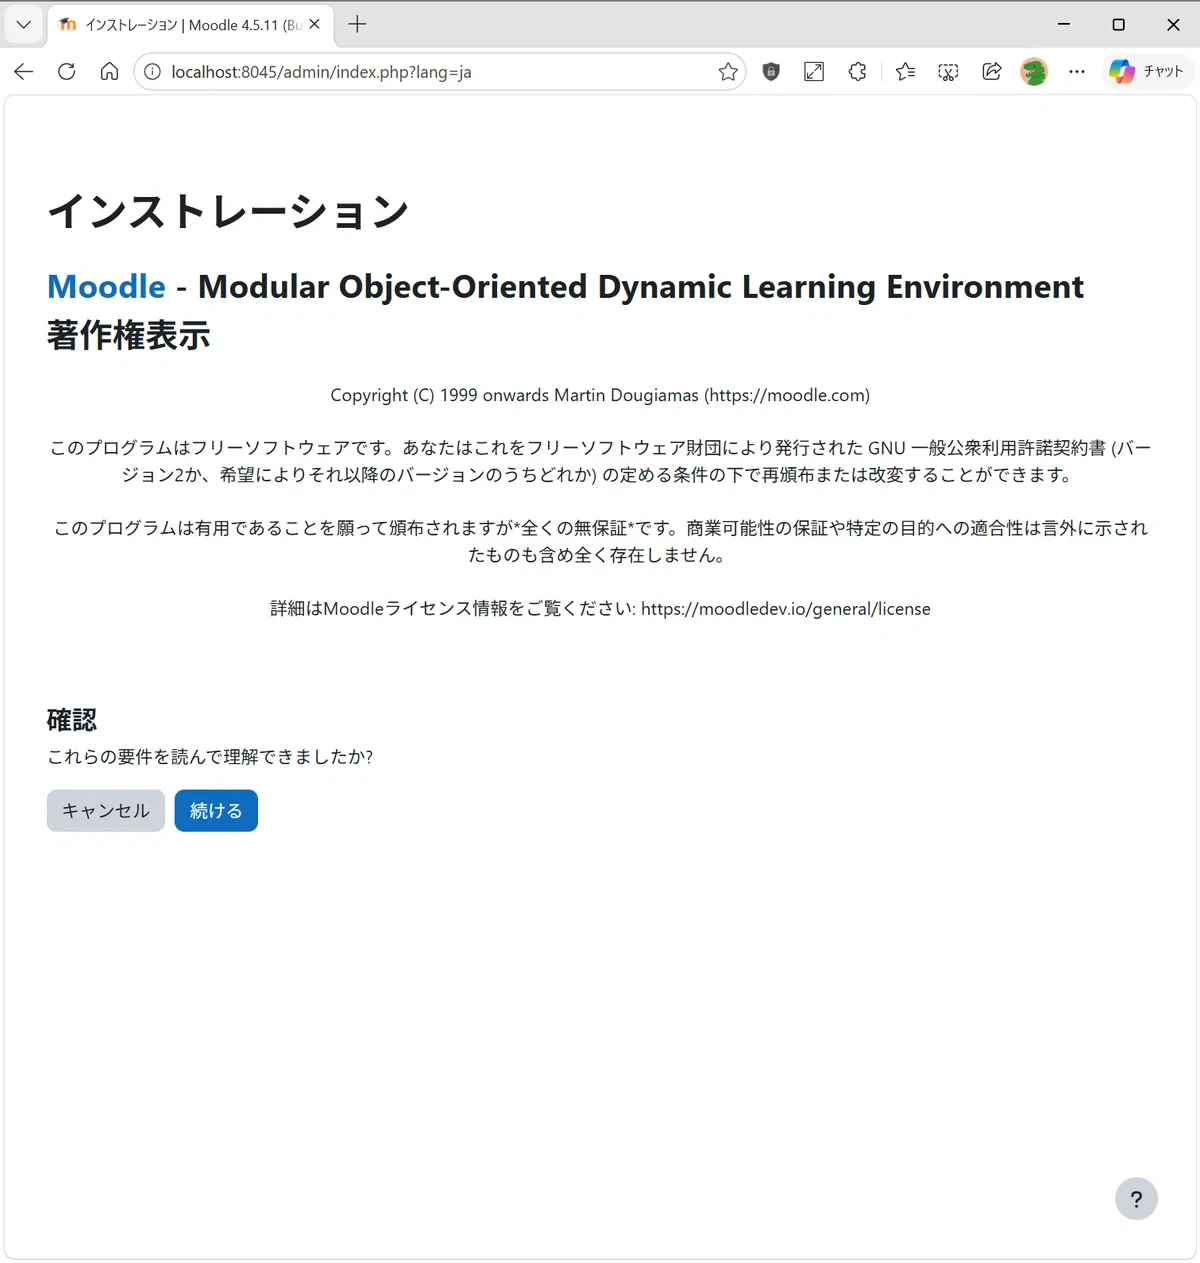
Task: Click the Copyright (C) 1999 onwards line
Action: (600, 395)
